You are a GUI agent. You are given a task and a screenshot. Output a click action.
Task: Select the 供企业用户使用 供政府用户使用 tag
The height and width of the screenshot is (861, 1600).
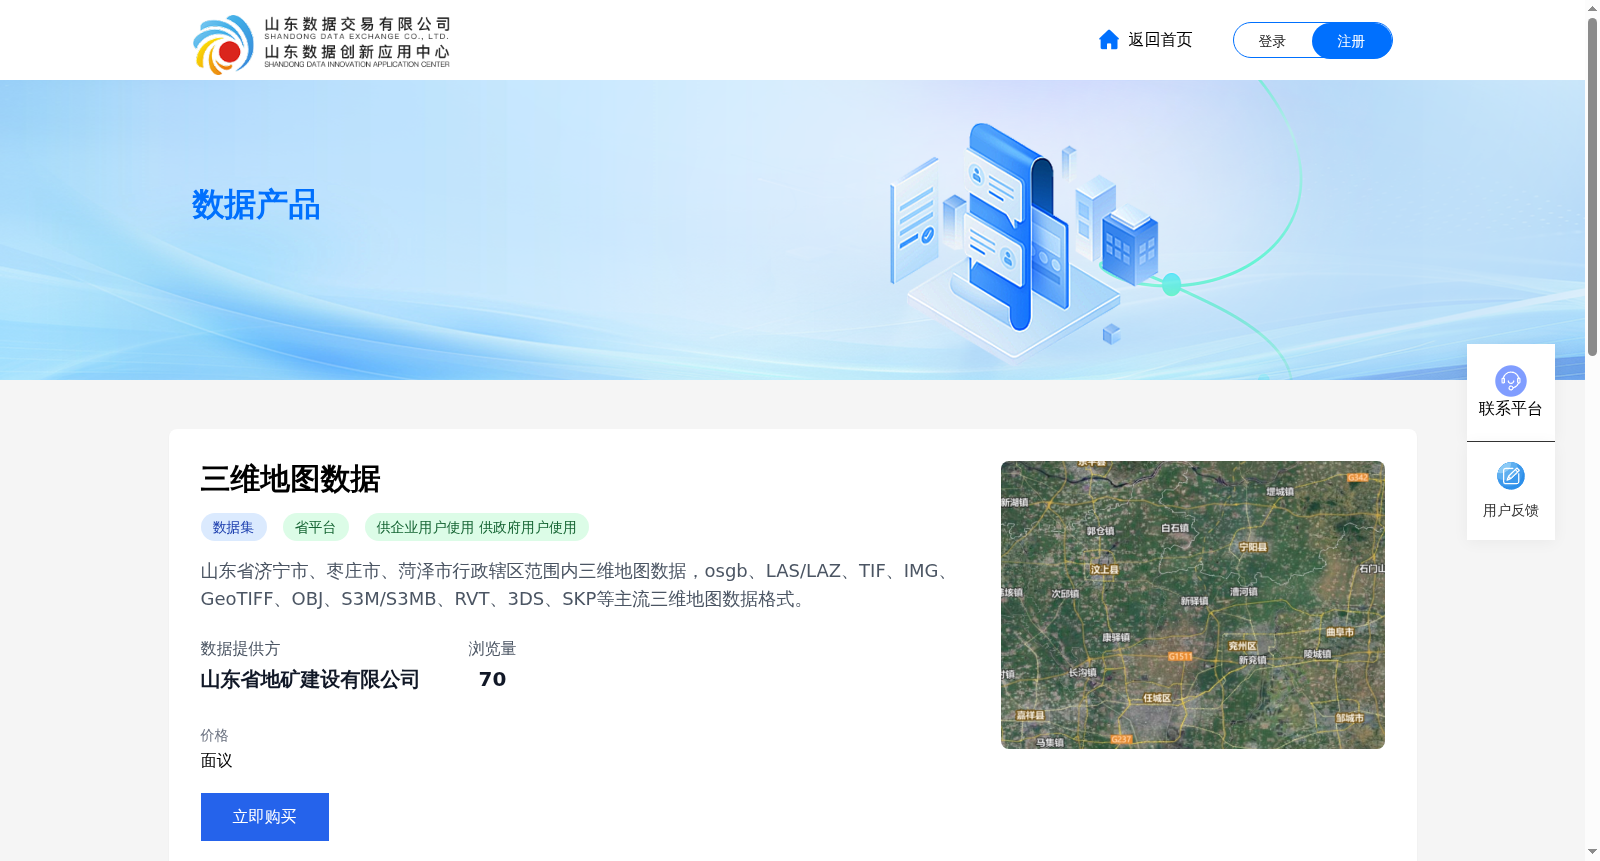(x=476, y=527)
